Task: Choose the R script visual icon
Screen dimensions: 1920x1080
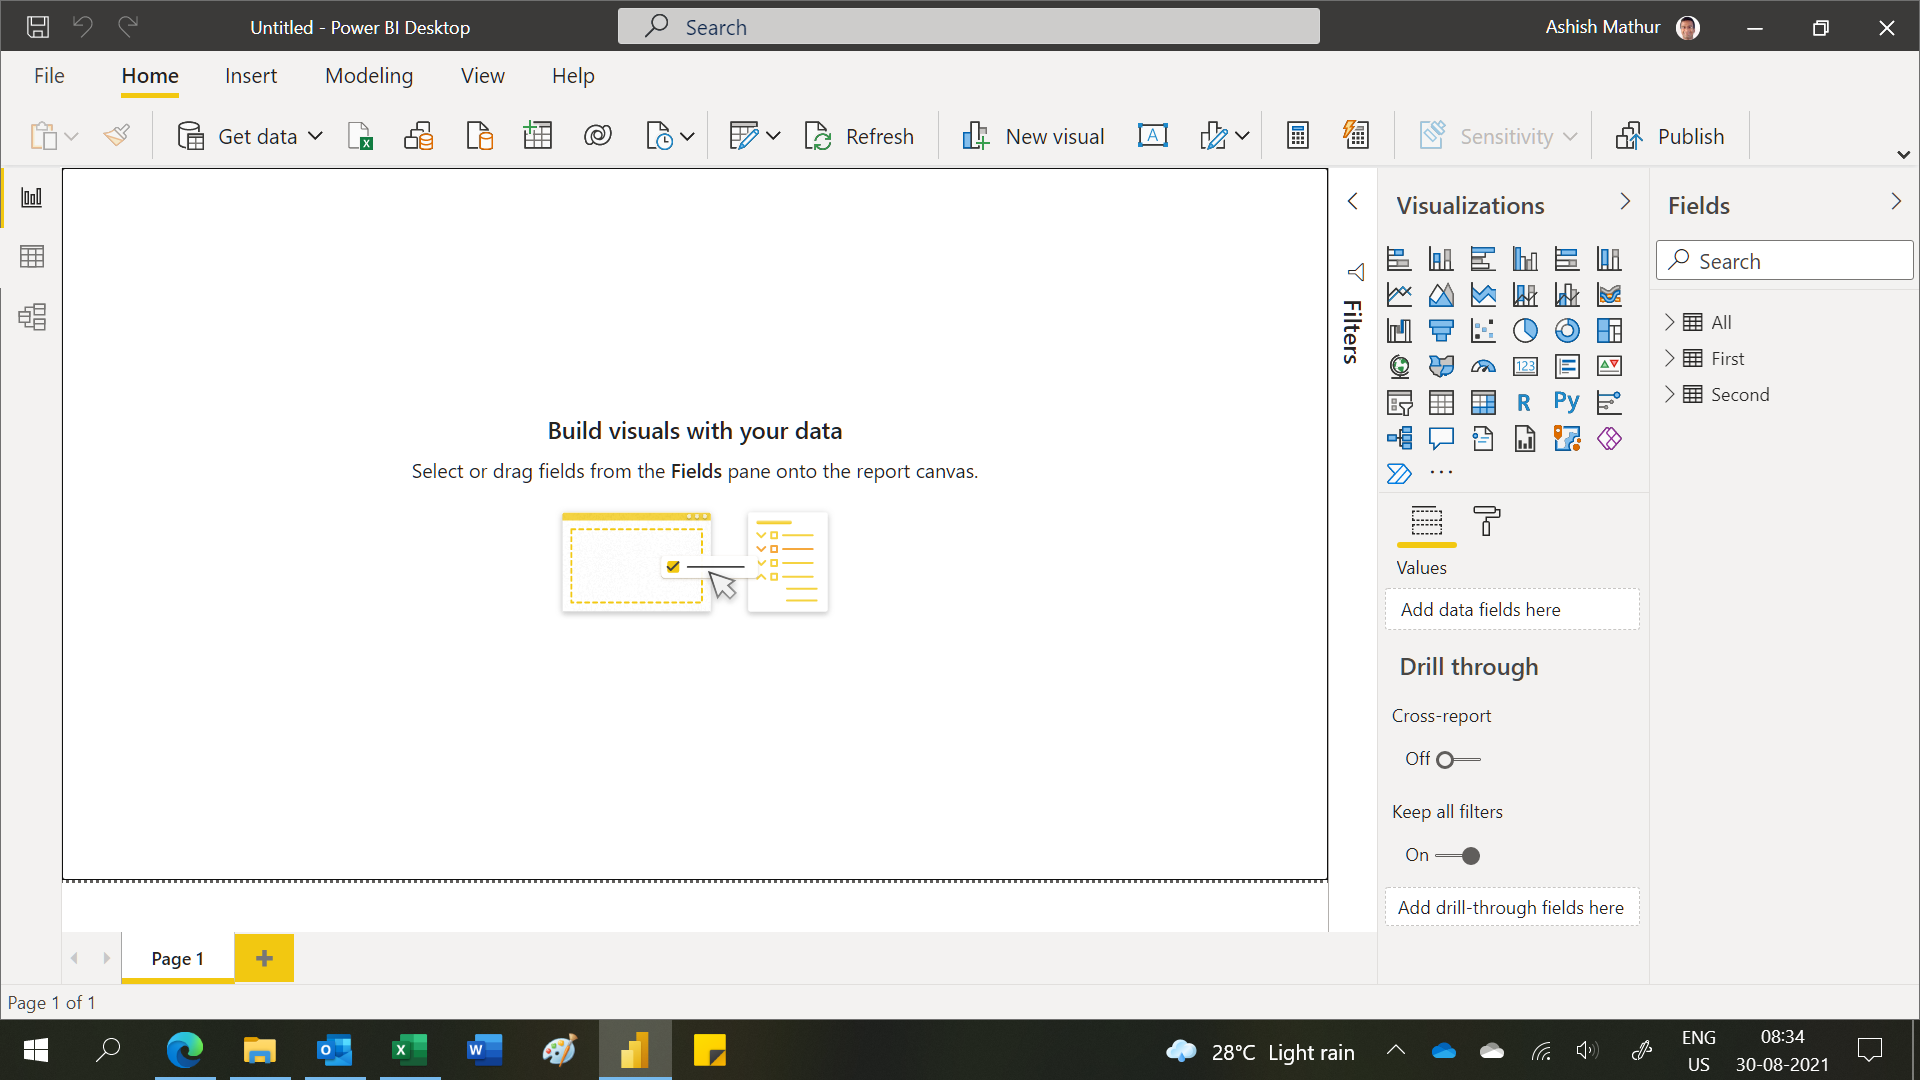Action: 1524,402
